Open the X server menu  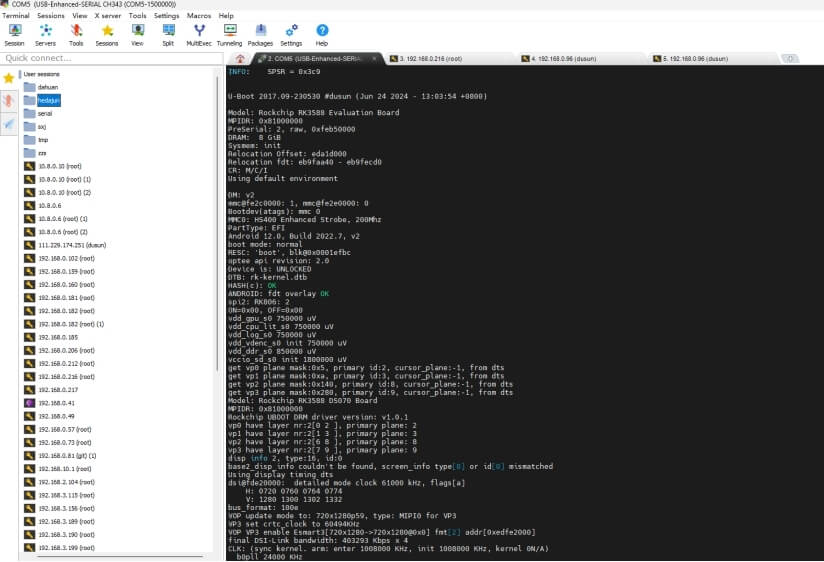click(x=108, y=16)
